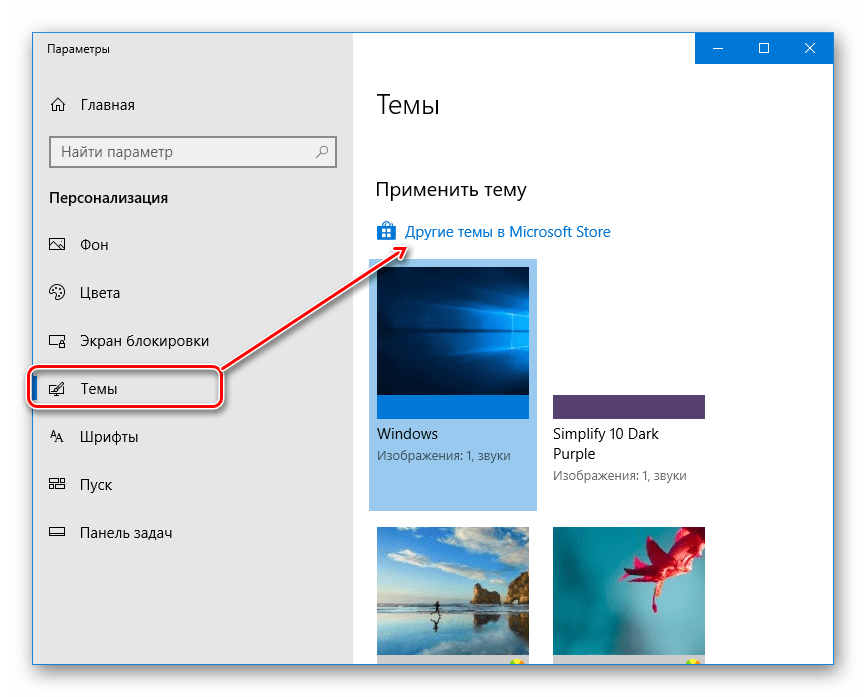Click the blue accent bar under Windows theme
Viewport: 866px width, 697px height.
click(x=453, y=406)
